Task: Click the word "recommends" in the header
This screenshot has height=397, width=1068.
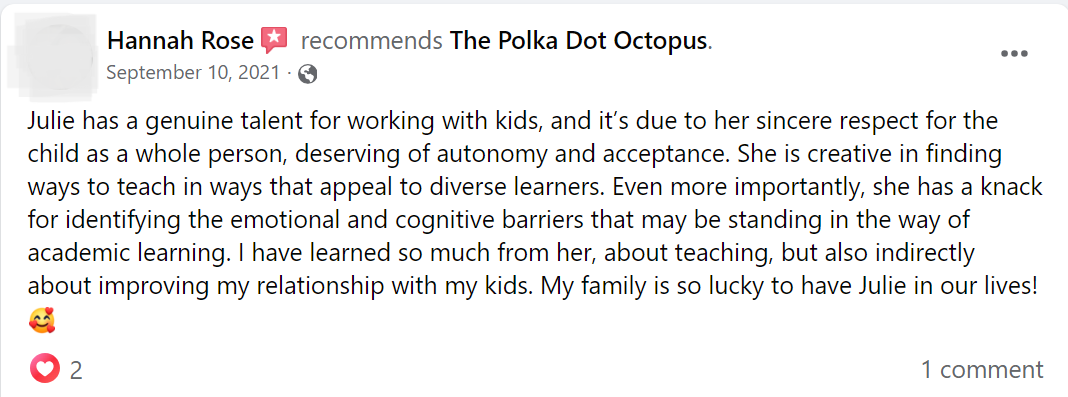Action: [372, 42]
